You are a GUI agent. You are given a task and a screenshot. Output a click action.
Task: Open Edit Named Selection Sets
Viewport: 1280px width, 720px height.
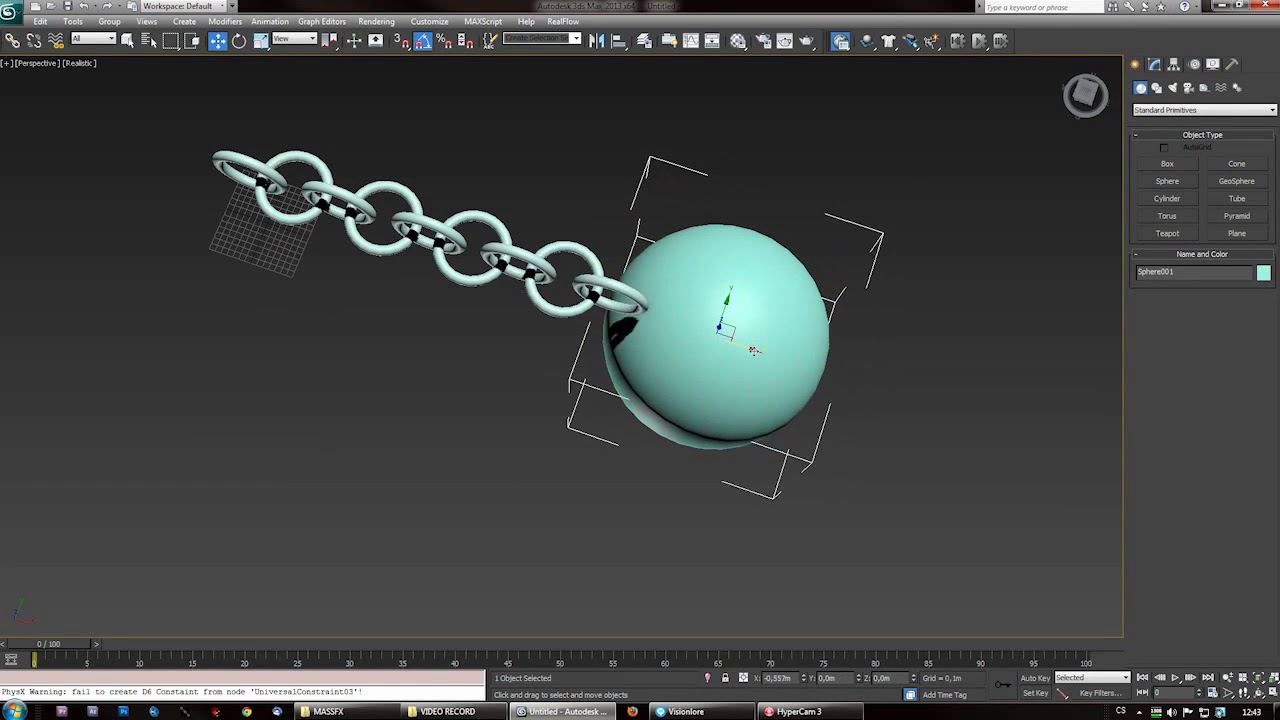[x=490, y=41]
